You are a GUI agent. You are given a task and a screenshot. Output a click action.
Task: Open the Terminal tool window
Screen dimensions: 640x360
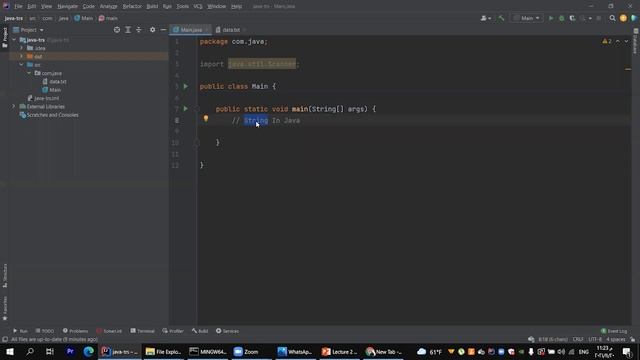tap(142, 331)
